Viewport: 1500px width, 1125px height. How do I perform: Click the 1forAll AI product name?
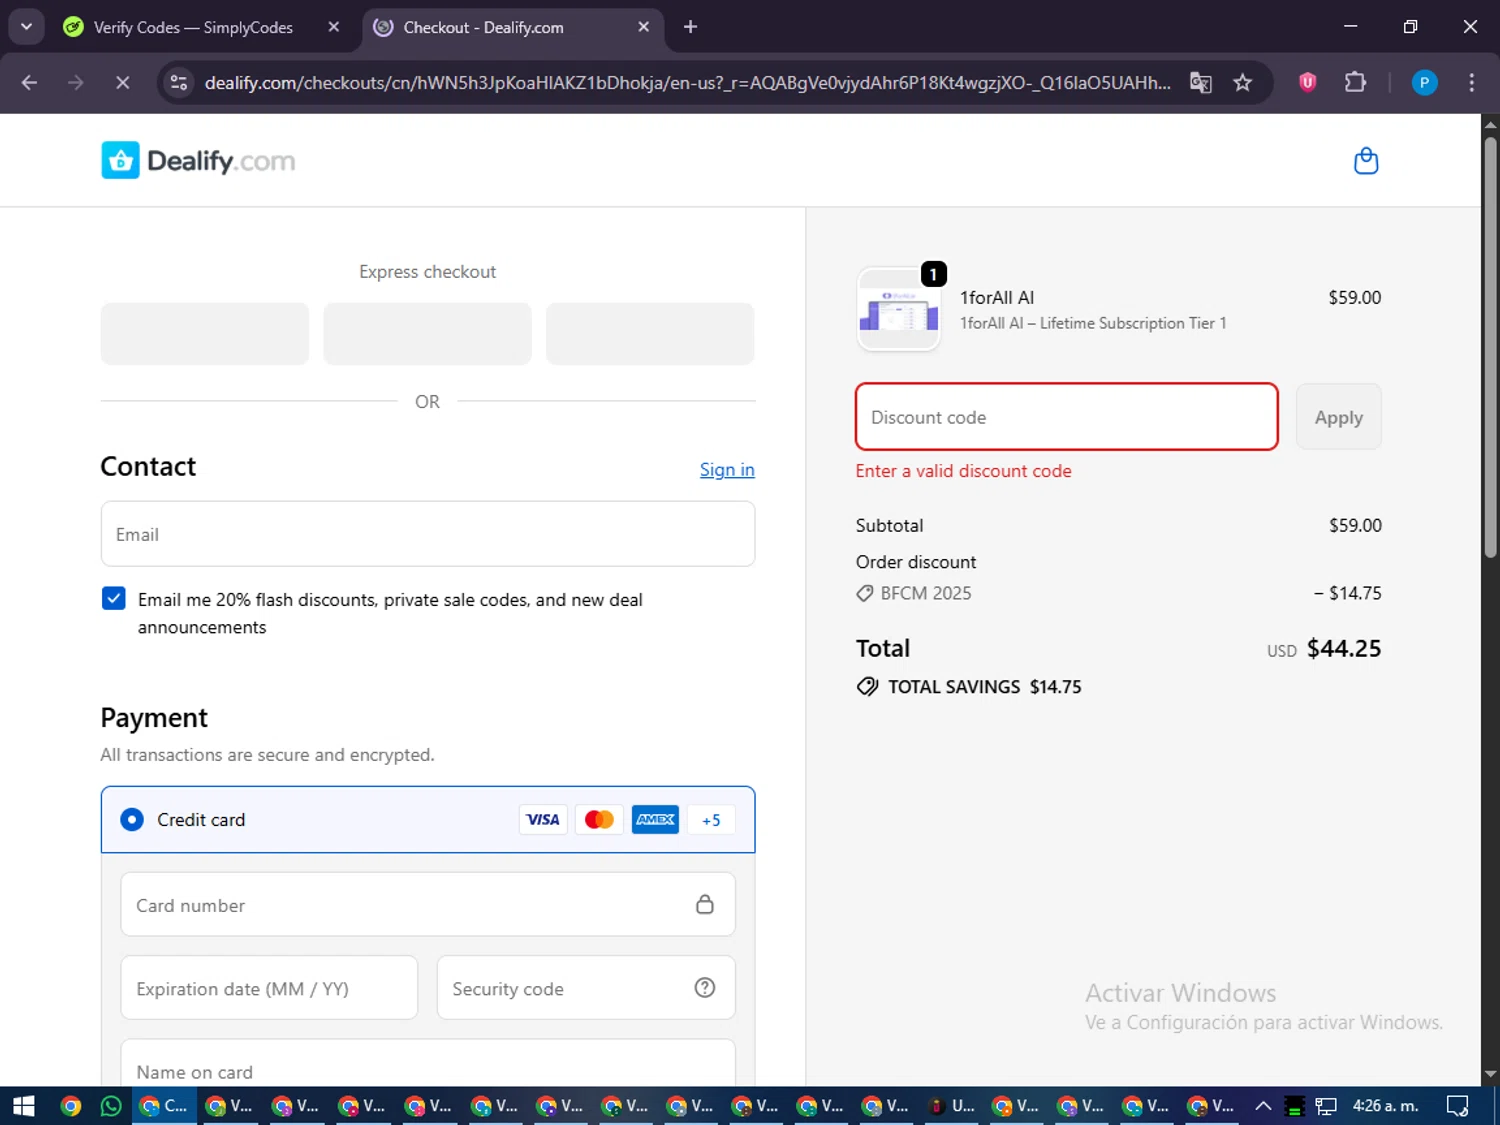997,298
